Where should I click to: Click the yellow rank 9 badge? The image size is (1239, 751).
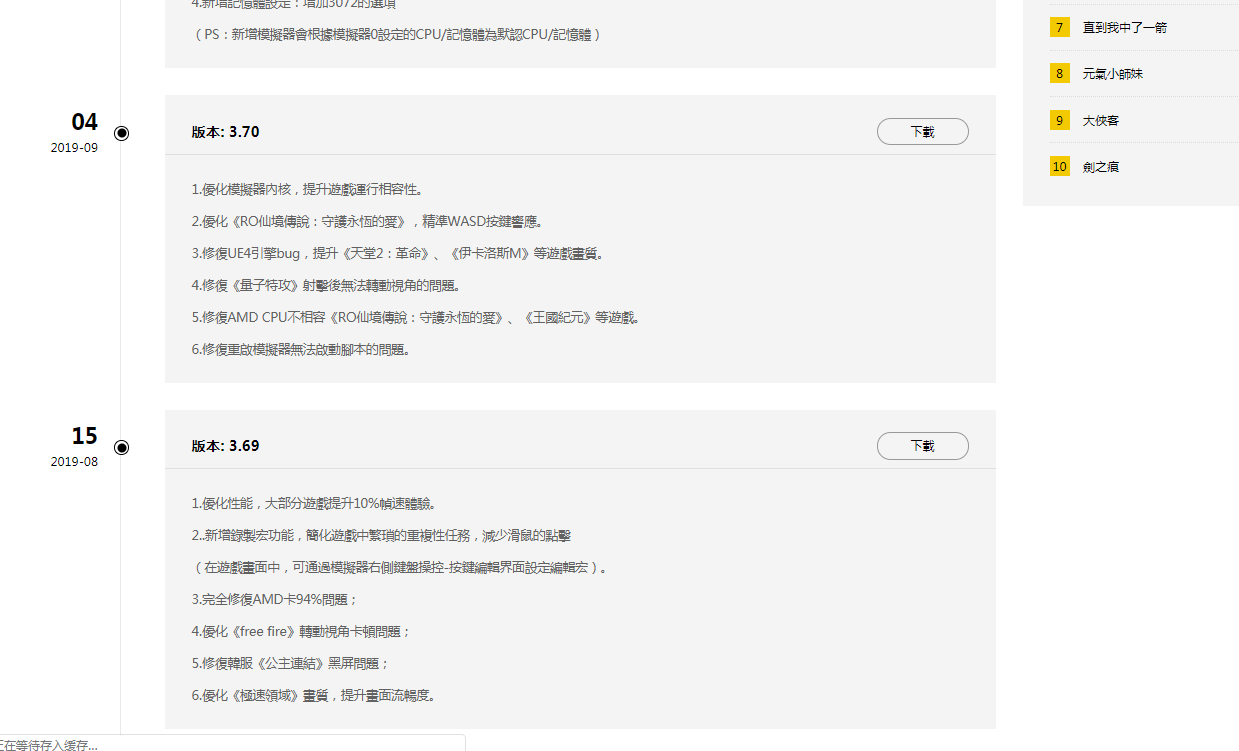click(1059, 120)
